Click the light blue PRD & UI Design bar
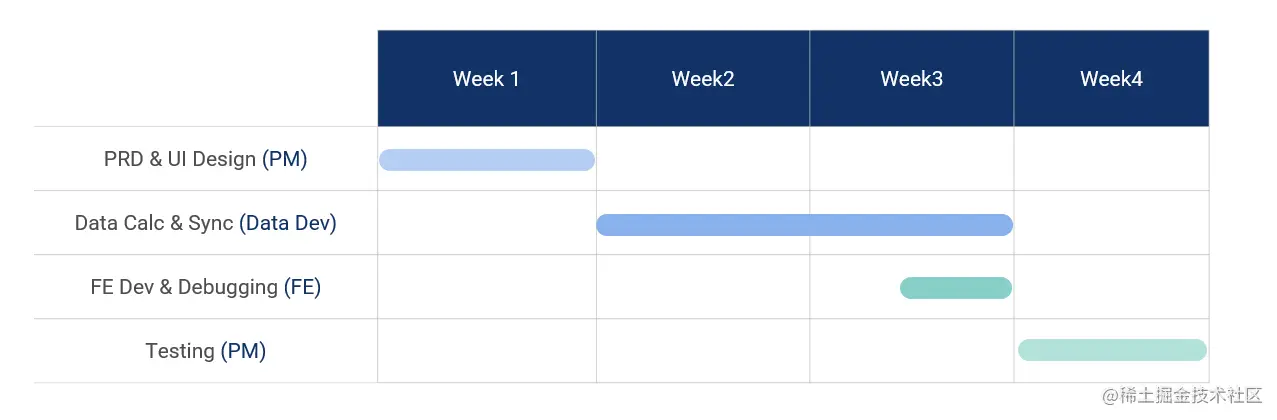 coord(486,160)
